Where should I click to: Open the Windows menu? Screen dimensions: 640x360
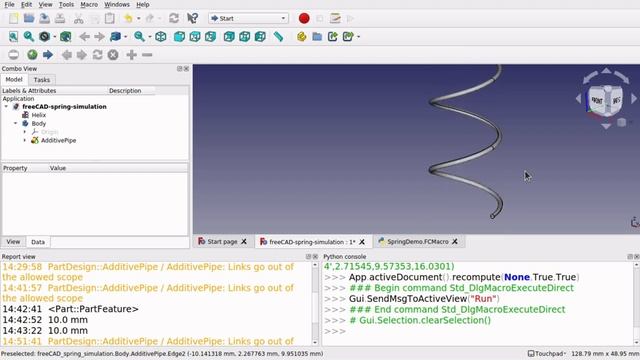(x=117, y=4)
